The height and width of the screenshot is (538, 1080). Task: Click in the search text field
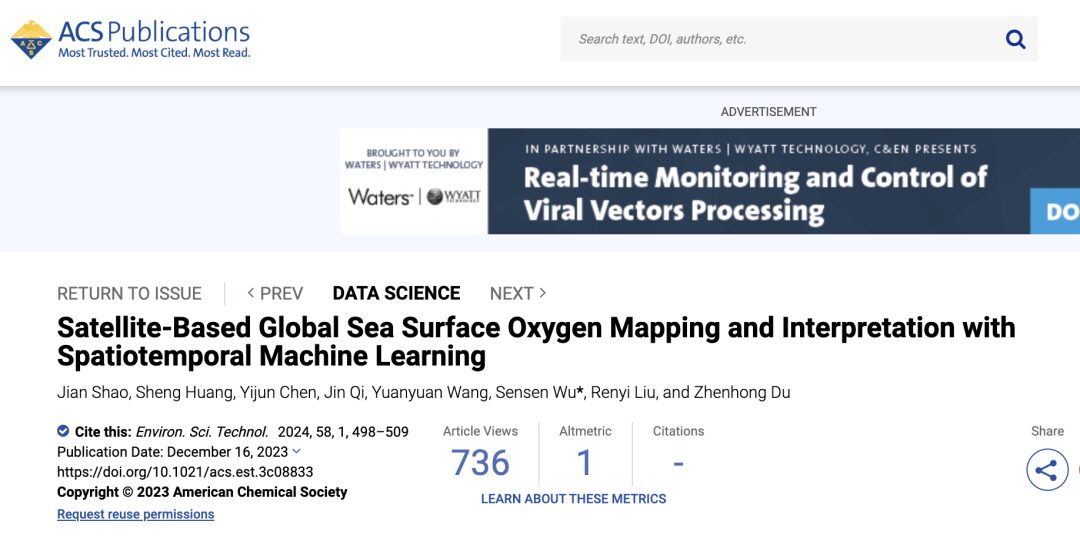point(780,39)
